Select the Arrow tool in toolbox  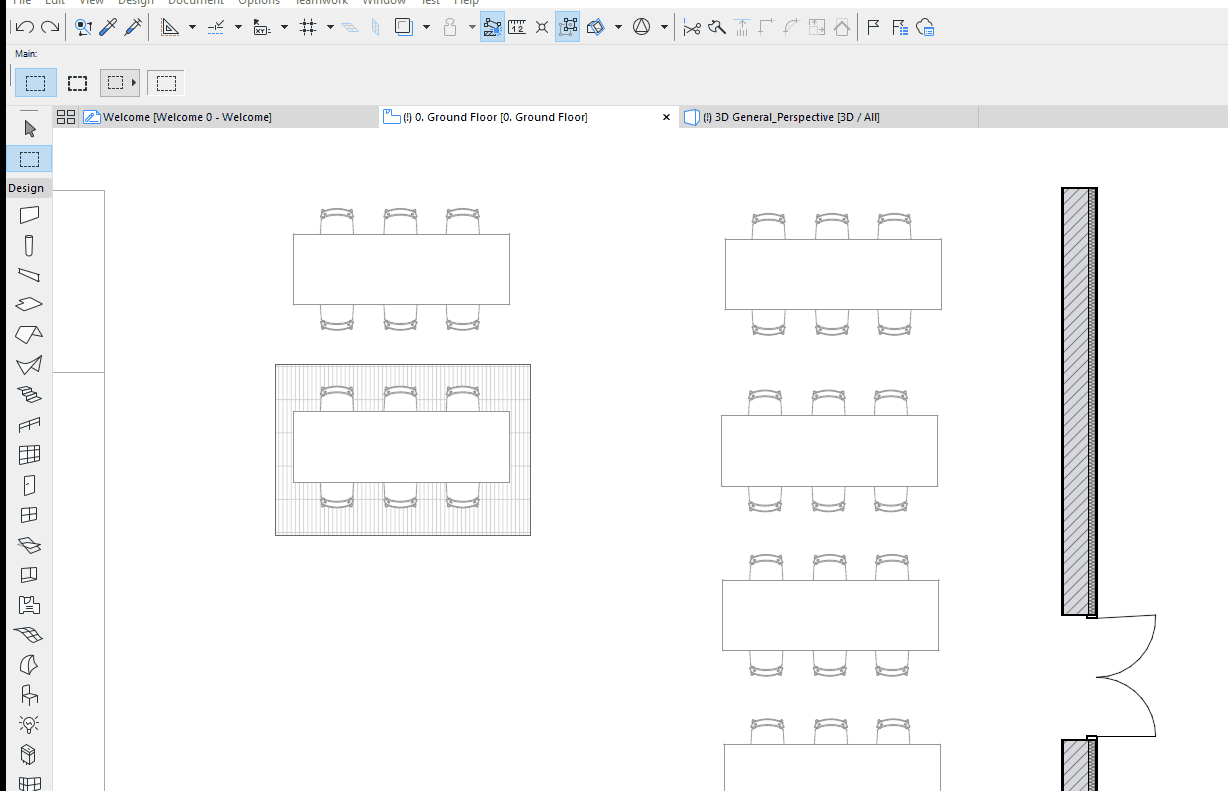pyautogui.click(x=29, y=128)
